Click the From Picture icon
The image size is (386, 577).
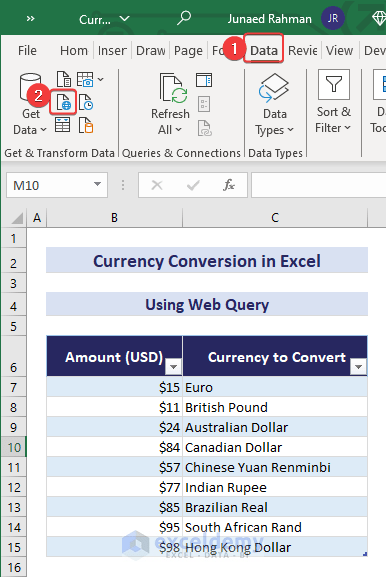point(85,79)
